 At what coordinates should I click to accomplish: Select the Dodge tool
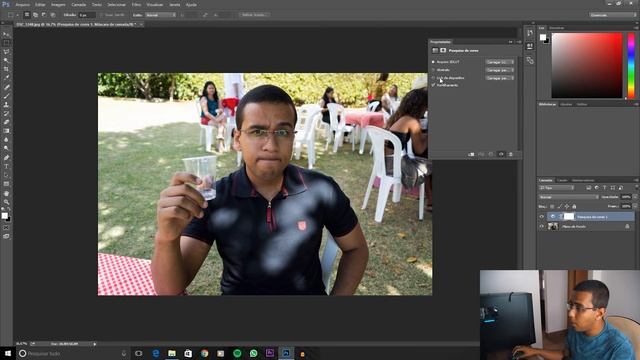pyautogui.click(x=6, y=149)
